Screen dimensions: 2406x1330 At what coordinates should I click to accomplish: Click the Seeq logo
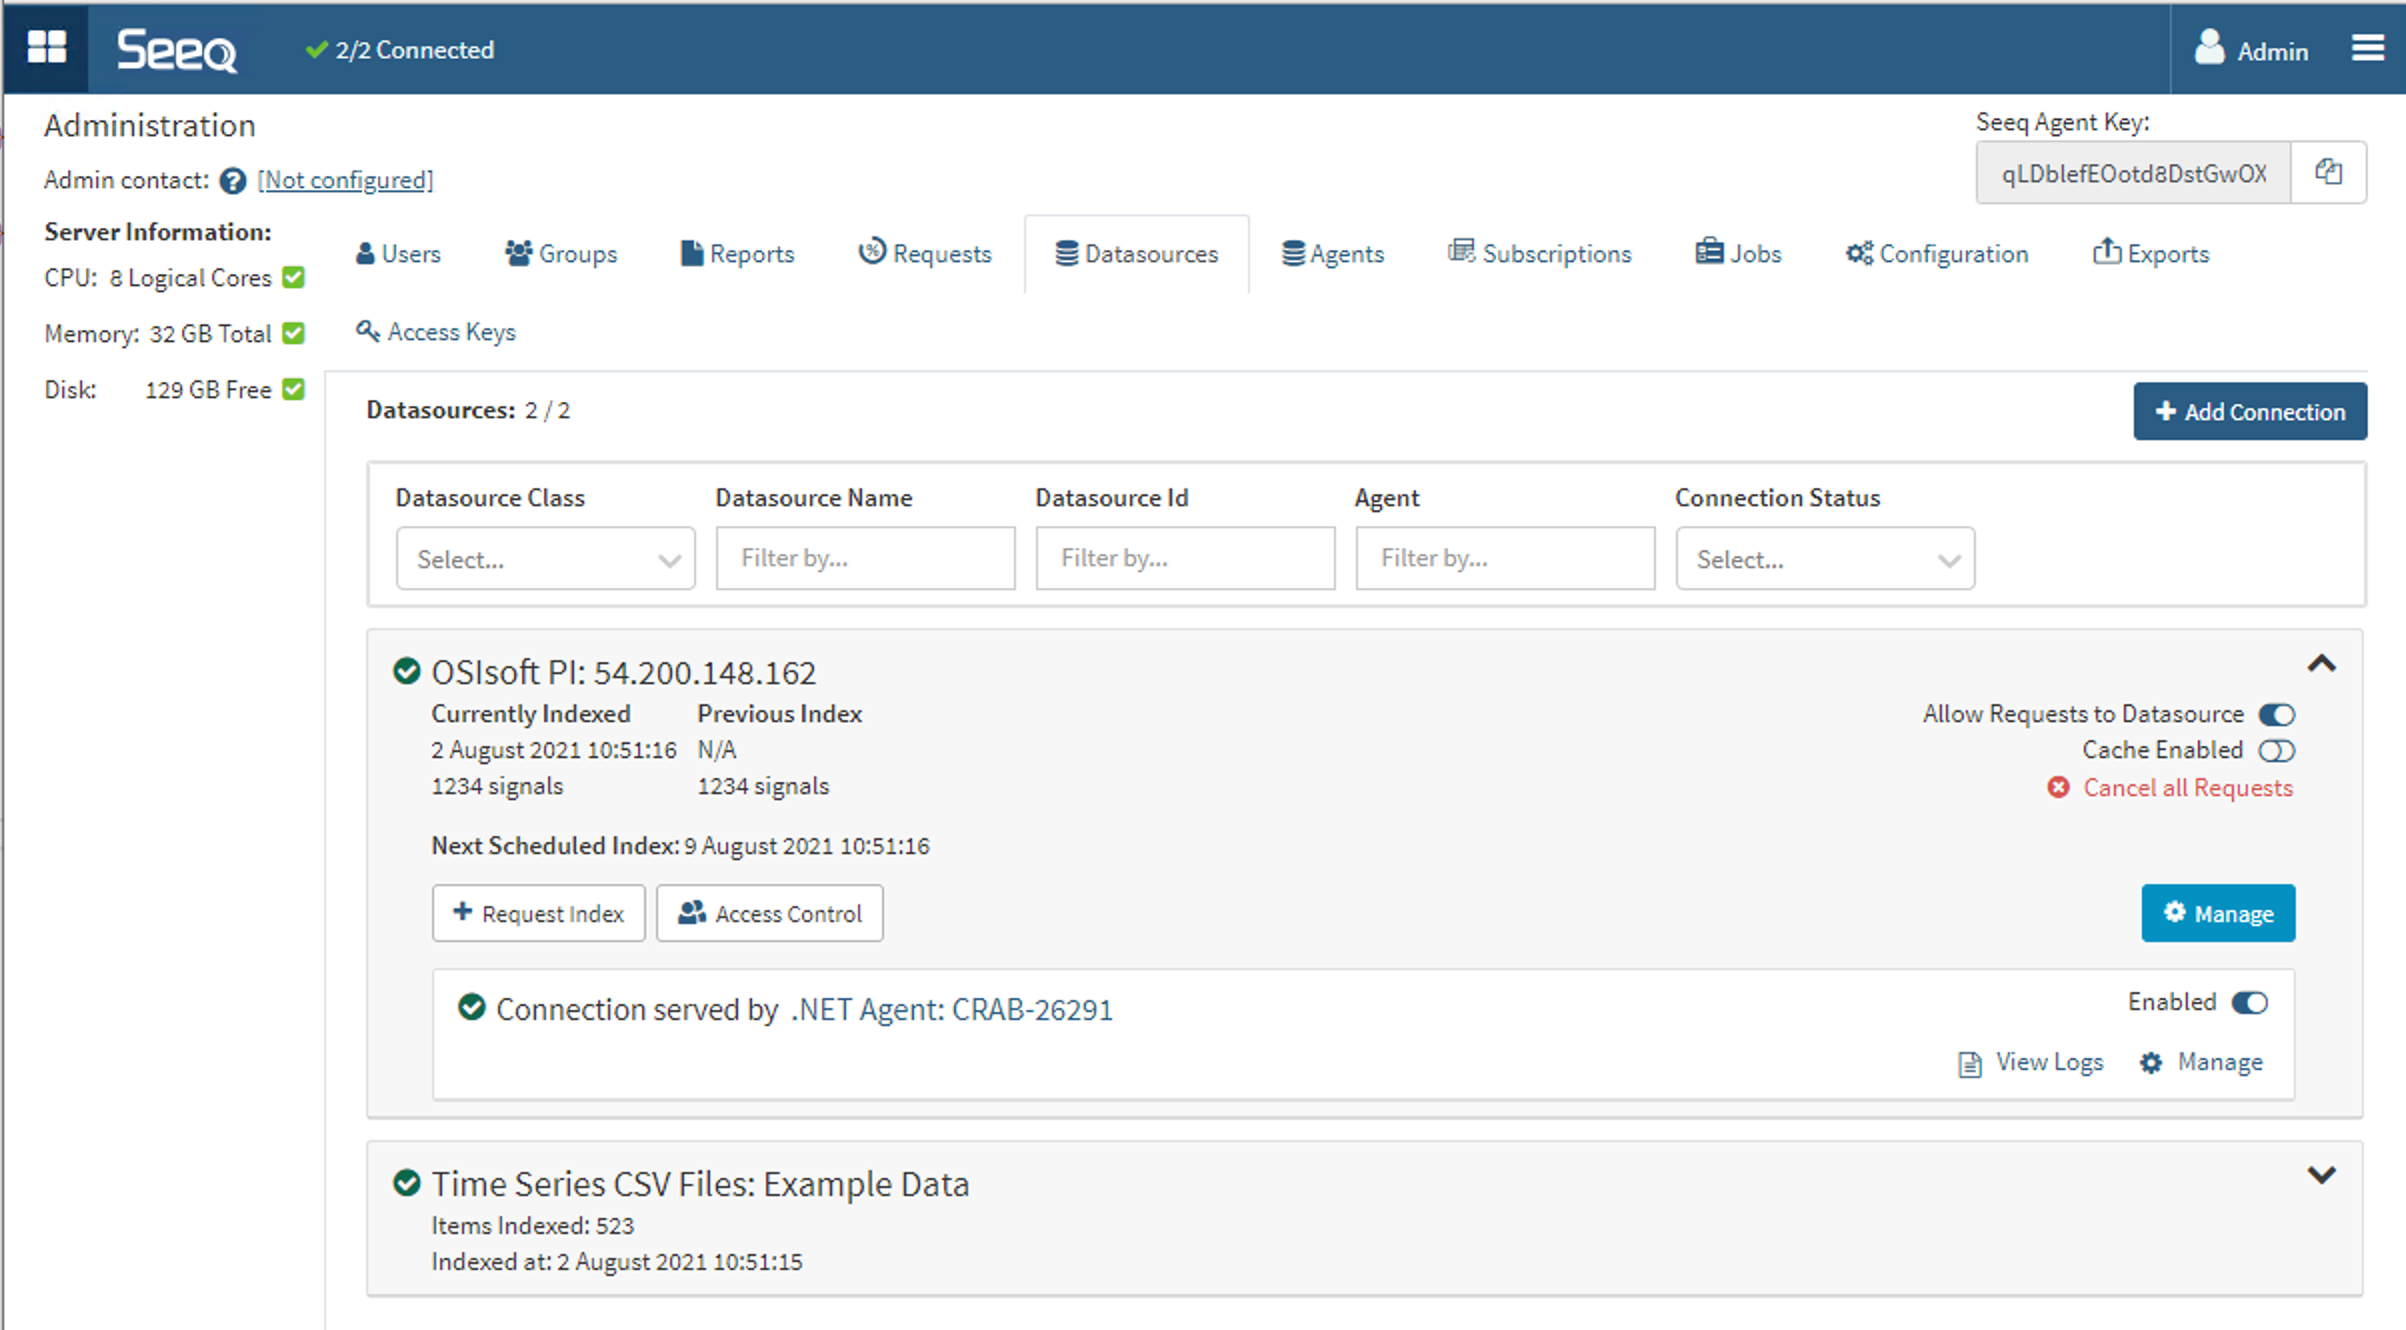pos(177,49)
